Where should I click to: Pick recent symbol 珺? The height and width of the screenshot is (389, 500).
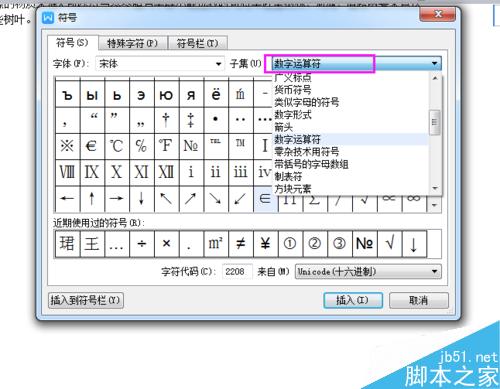point(68,244)
